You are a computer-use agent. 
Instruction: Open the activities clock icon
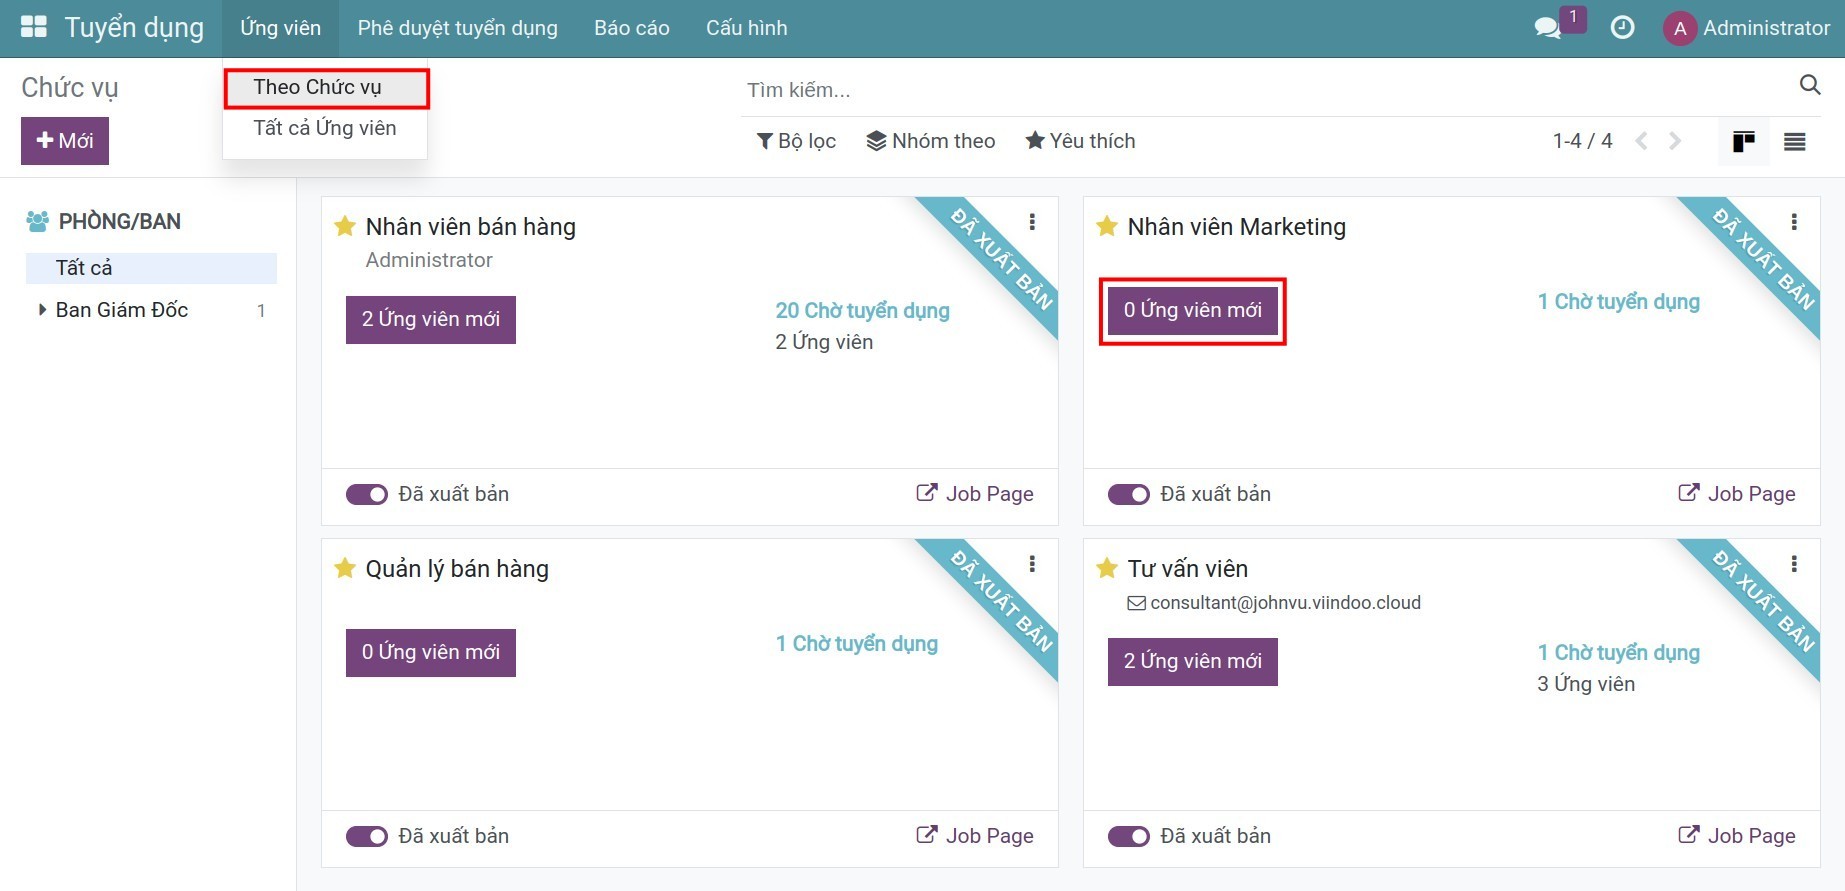1622,28
